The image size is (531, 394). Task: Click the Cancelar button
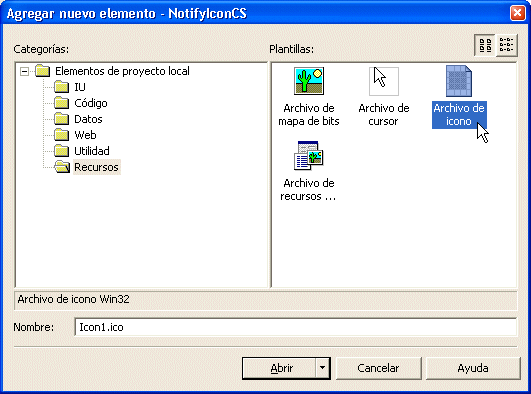pyautogui.click(x=378, y=368)
